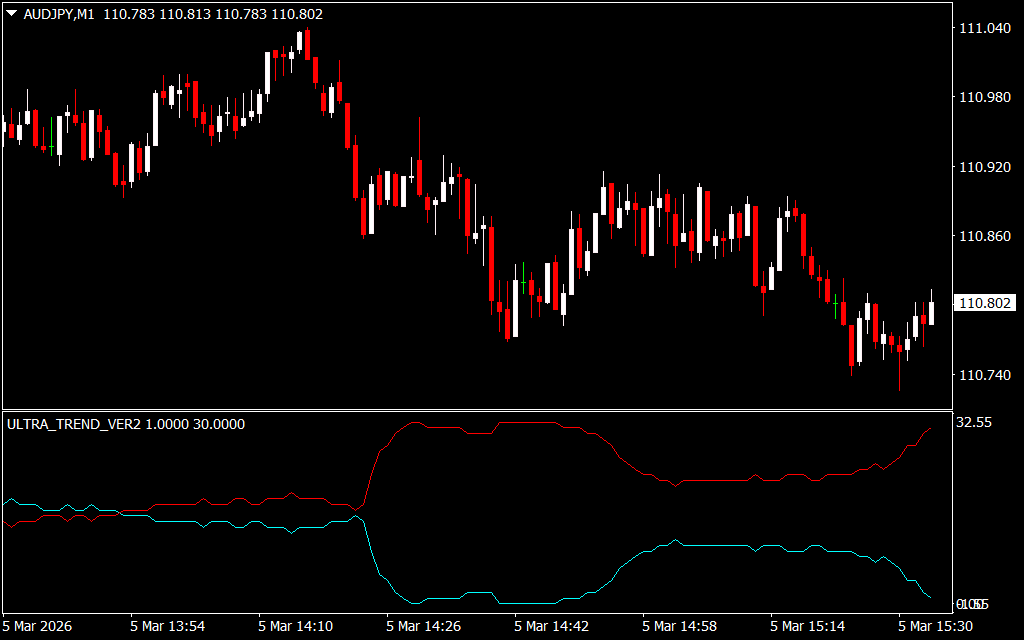Click the 32.55 indicator scale value
Viewport: 1024px width, 640px height.
pyautogui.click(x=973, y=423)
